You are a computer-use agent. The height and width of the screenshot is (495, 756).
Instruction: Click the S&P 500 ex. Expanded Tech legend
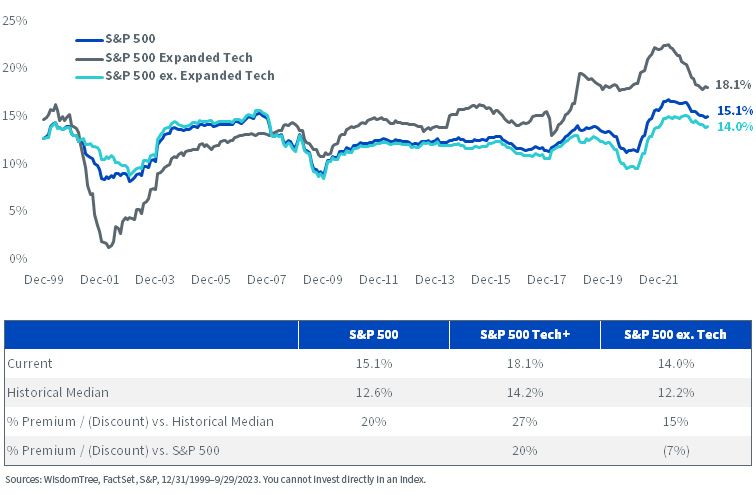tap(190, 76)
